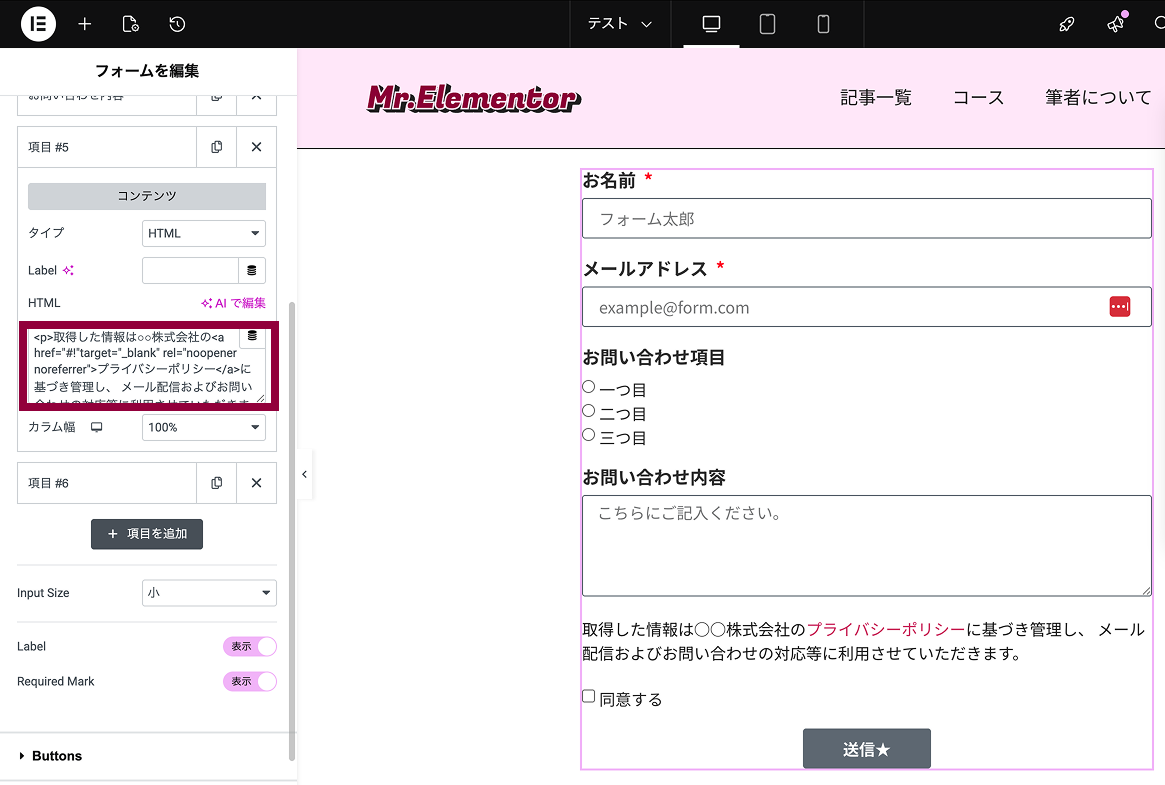Disable the Required Mark display toggle

(x=249, y=681)
